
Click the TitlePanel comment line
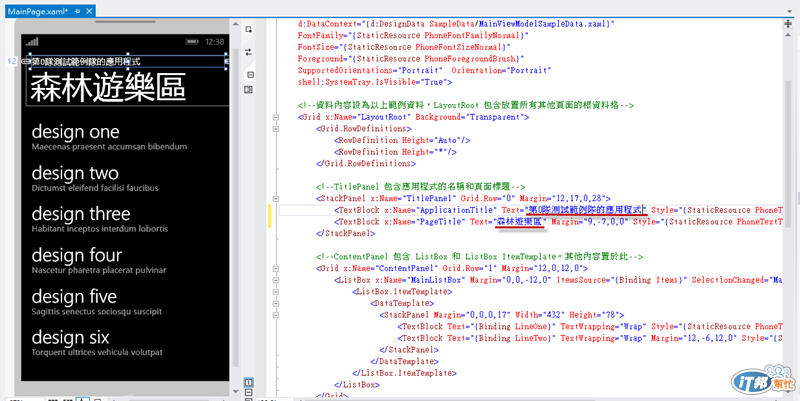(x=420, y=187)
